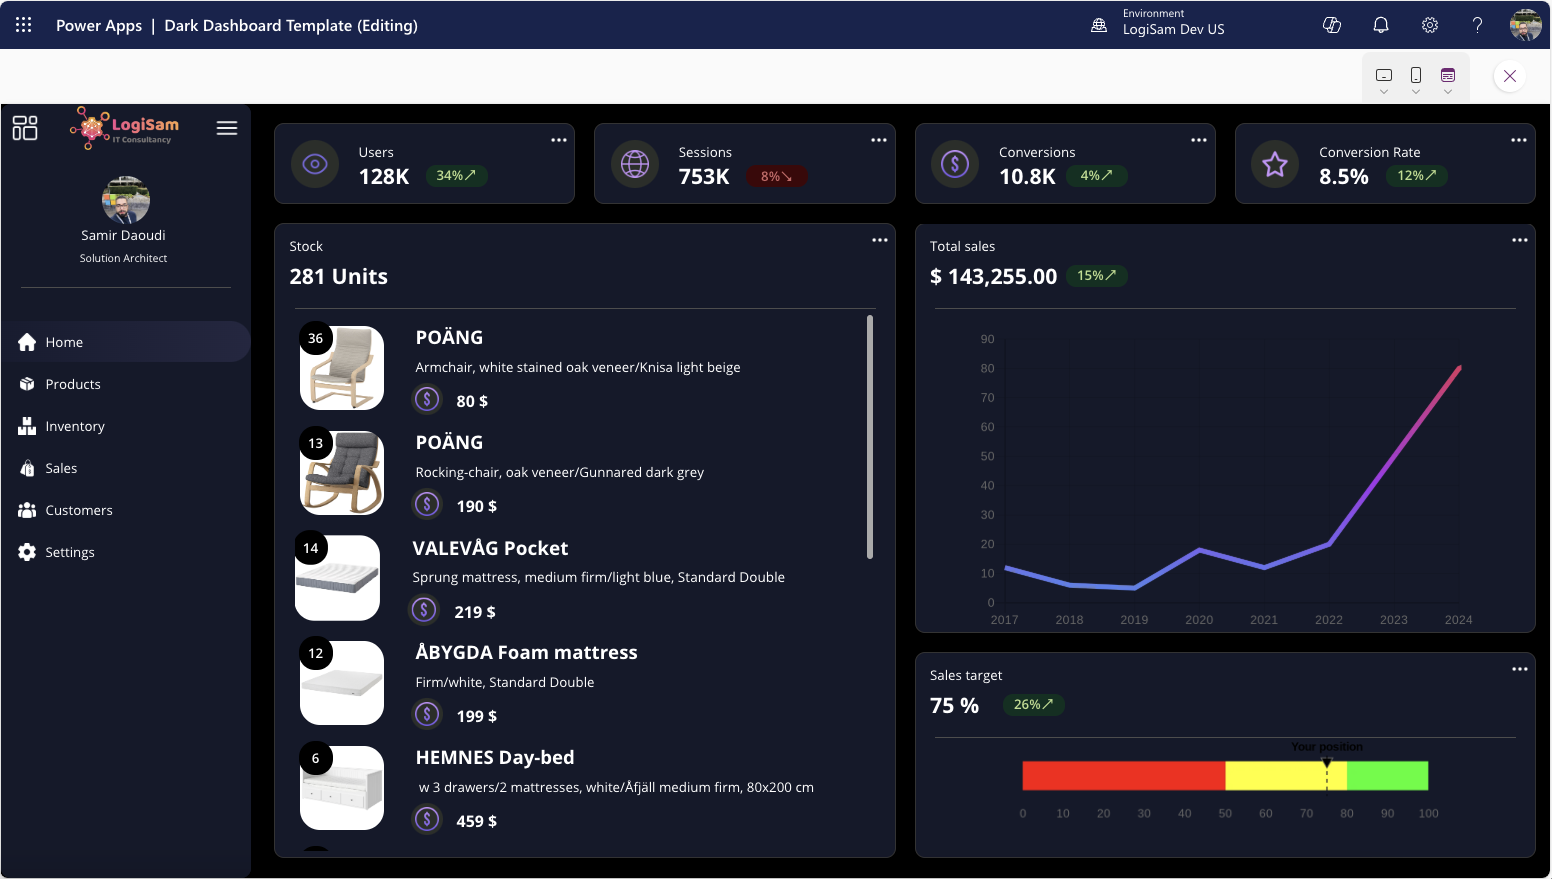The image size is (1552, 879).
Task: Open the Power Apps waffle launcher
Action: 22,25
